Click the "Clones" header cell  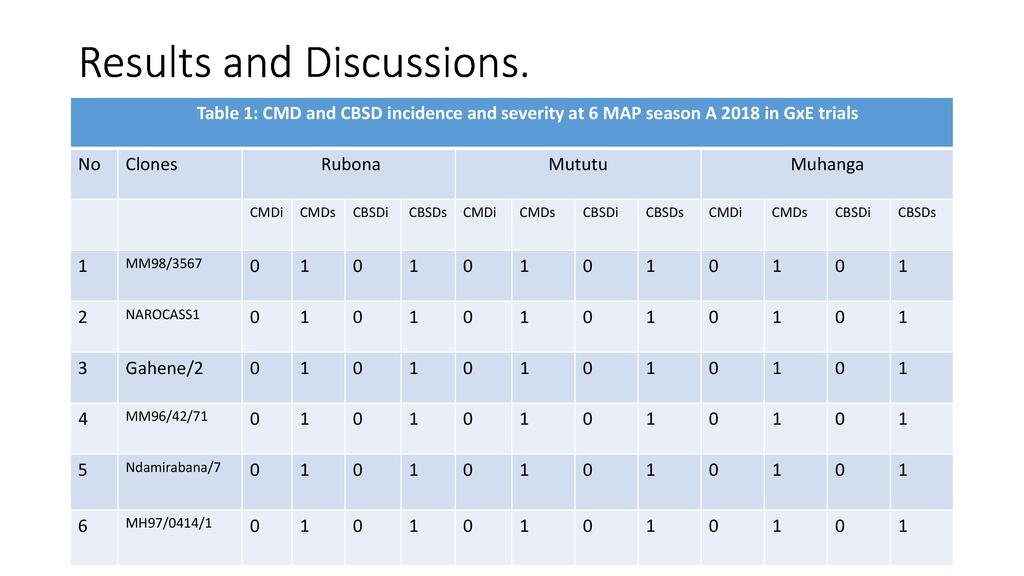pos(151,165)
